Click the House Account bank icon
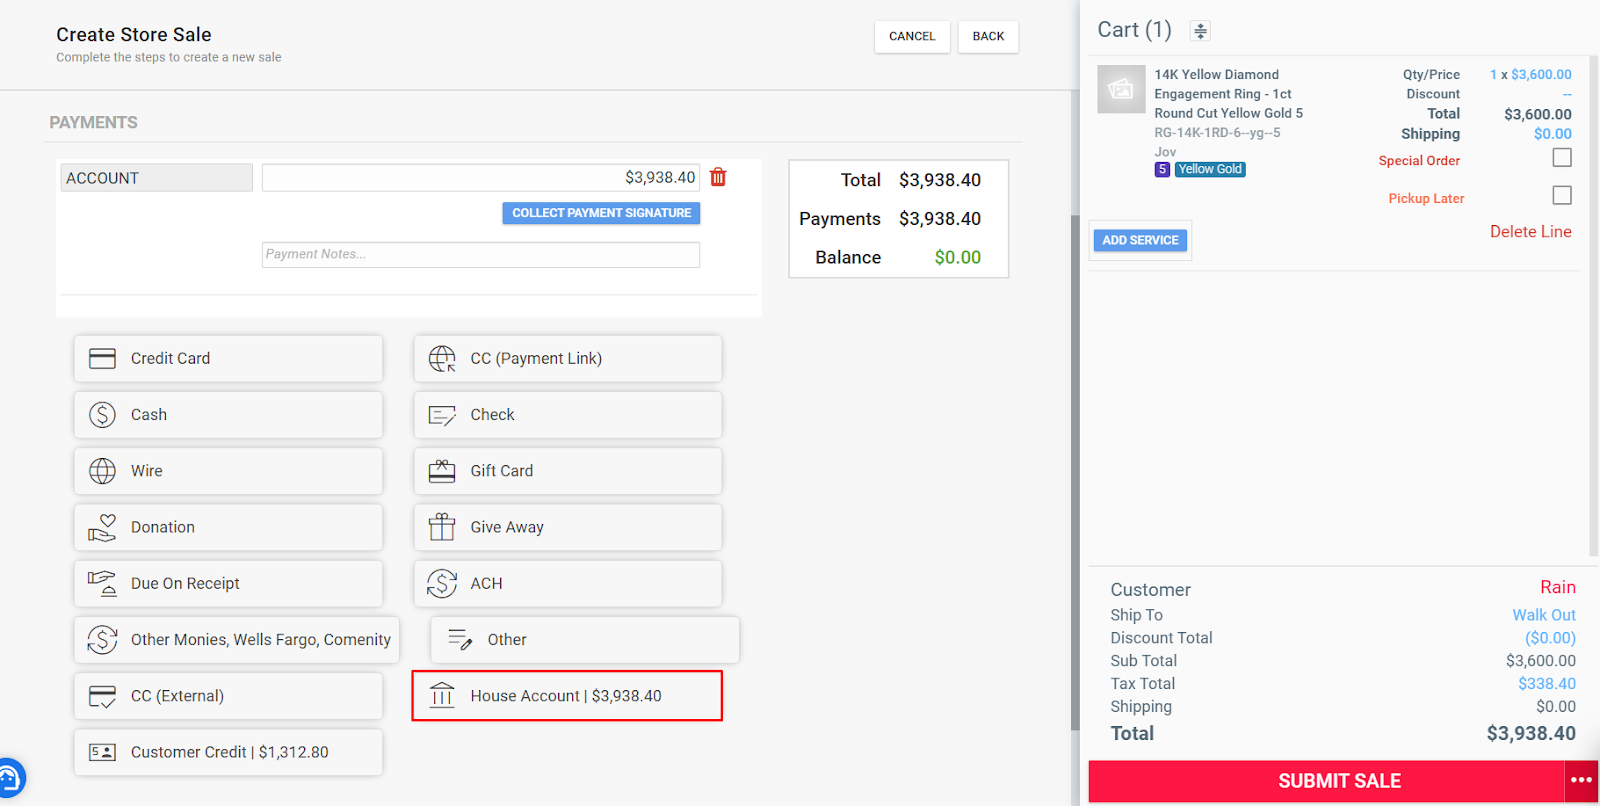1600x806 pixels. [442, 695]
